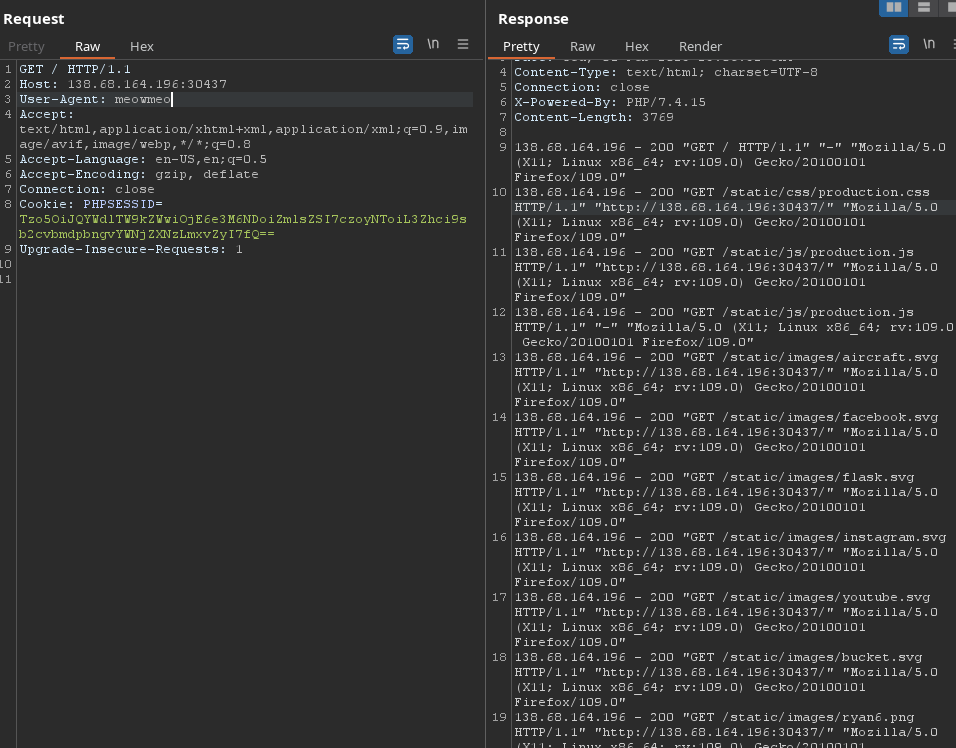The height and width of the screenshot is (748, 956).
Task: Click the response 'Connection: close' header
Action: pos(582,87)
